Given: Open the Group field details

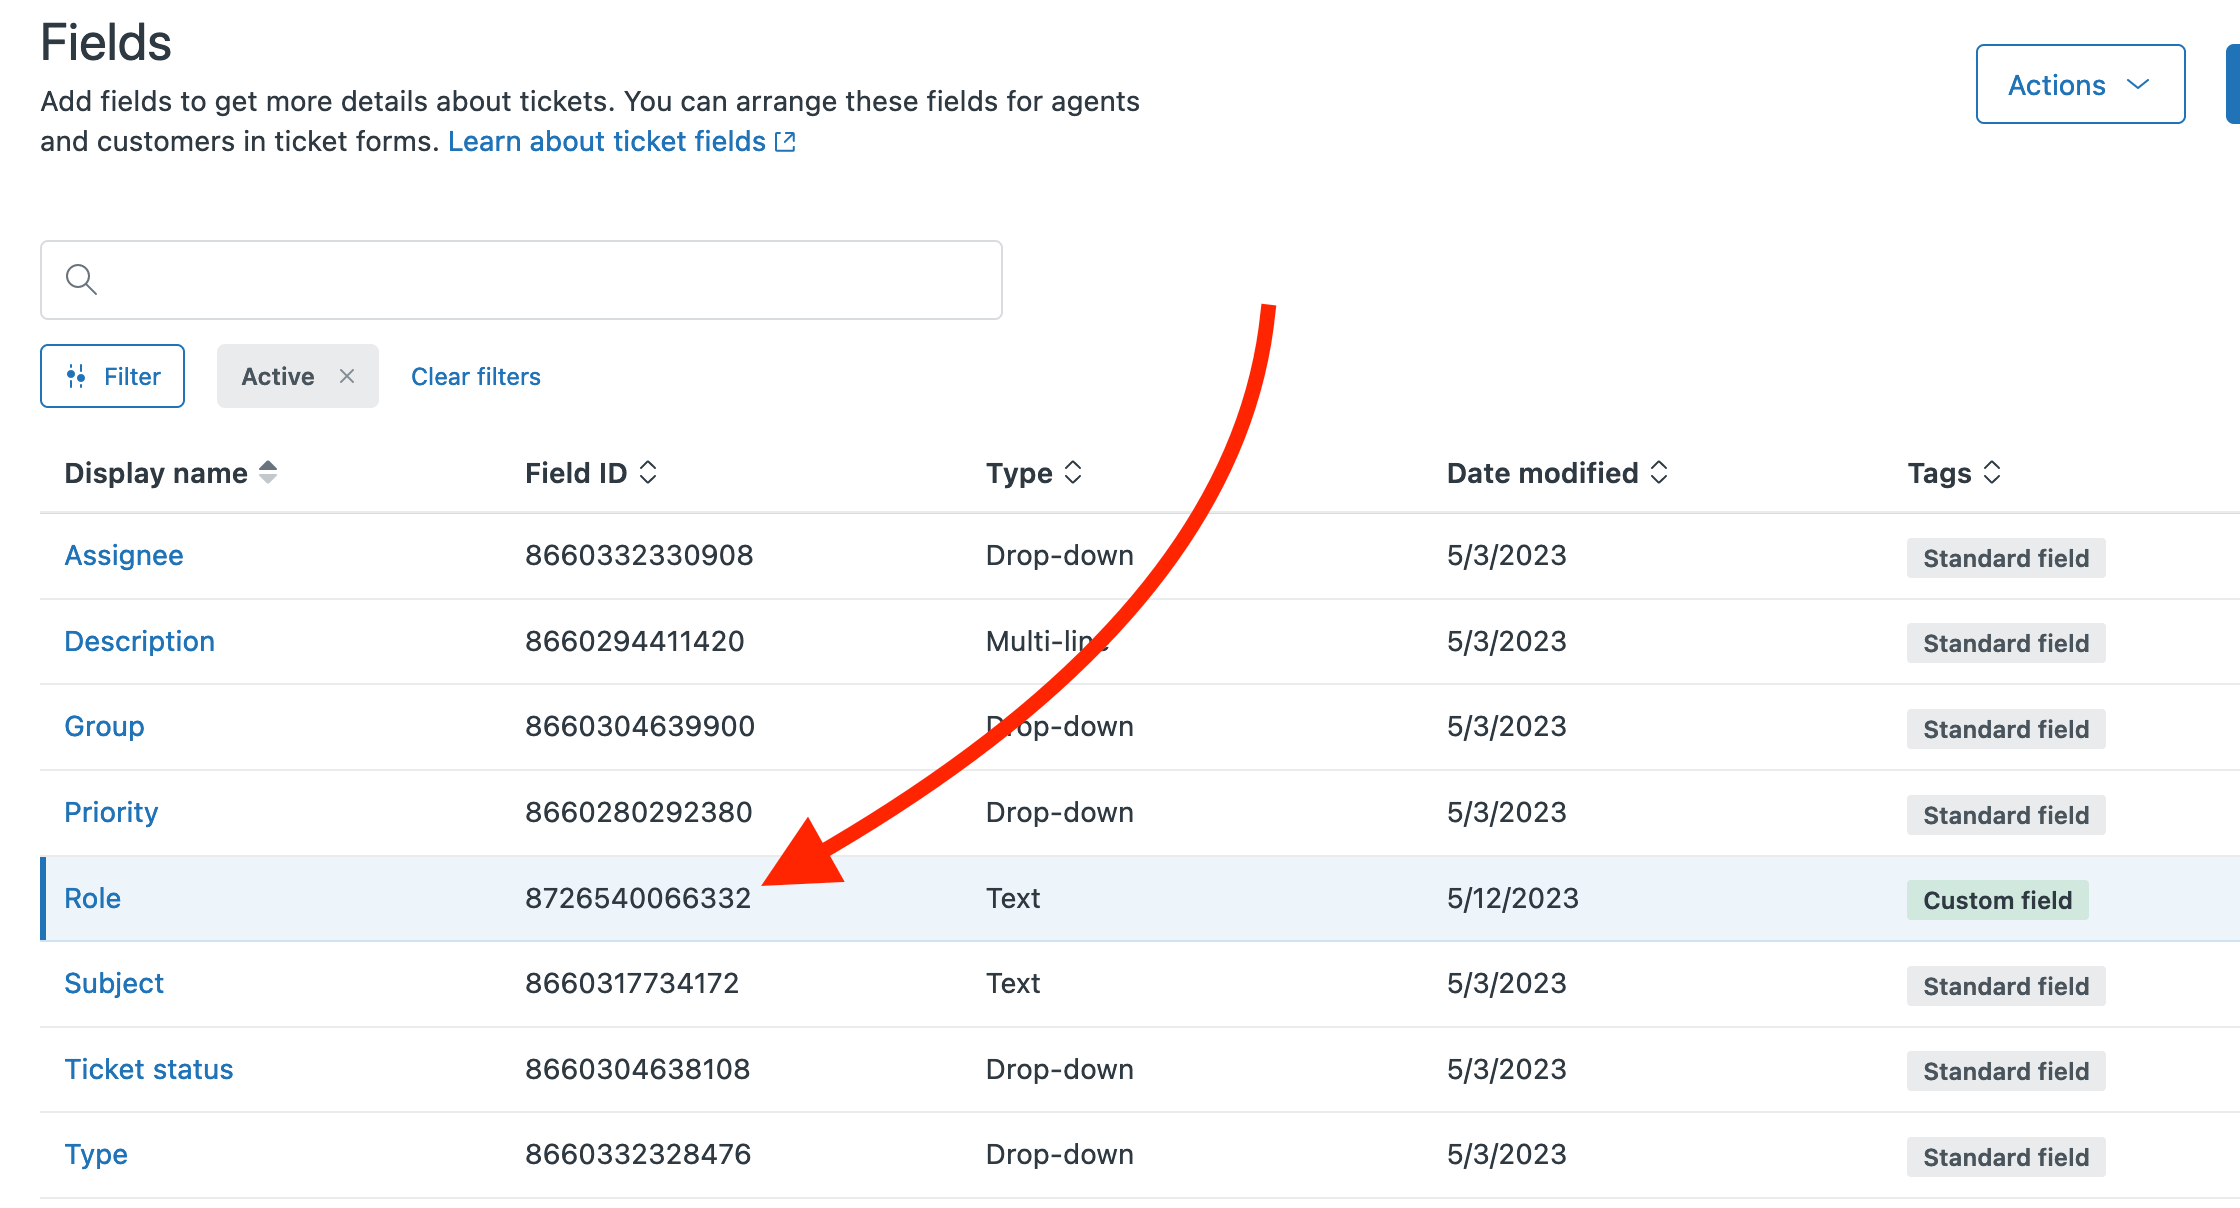Looking at the screenshot, I should [x=104, y=726].
